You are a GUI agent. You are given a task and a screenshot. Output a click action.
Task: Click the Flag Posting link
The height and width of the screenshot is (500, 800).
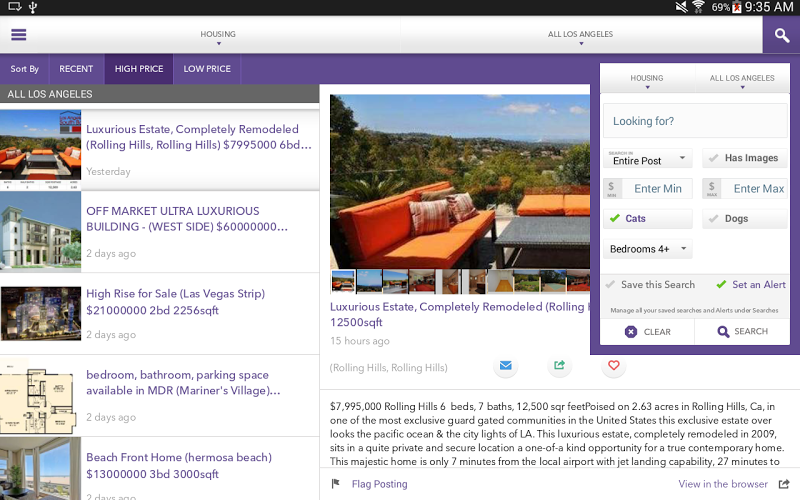[379, 484]
